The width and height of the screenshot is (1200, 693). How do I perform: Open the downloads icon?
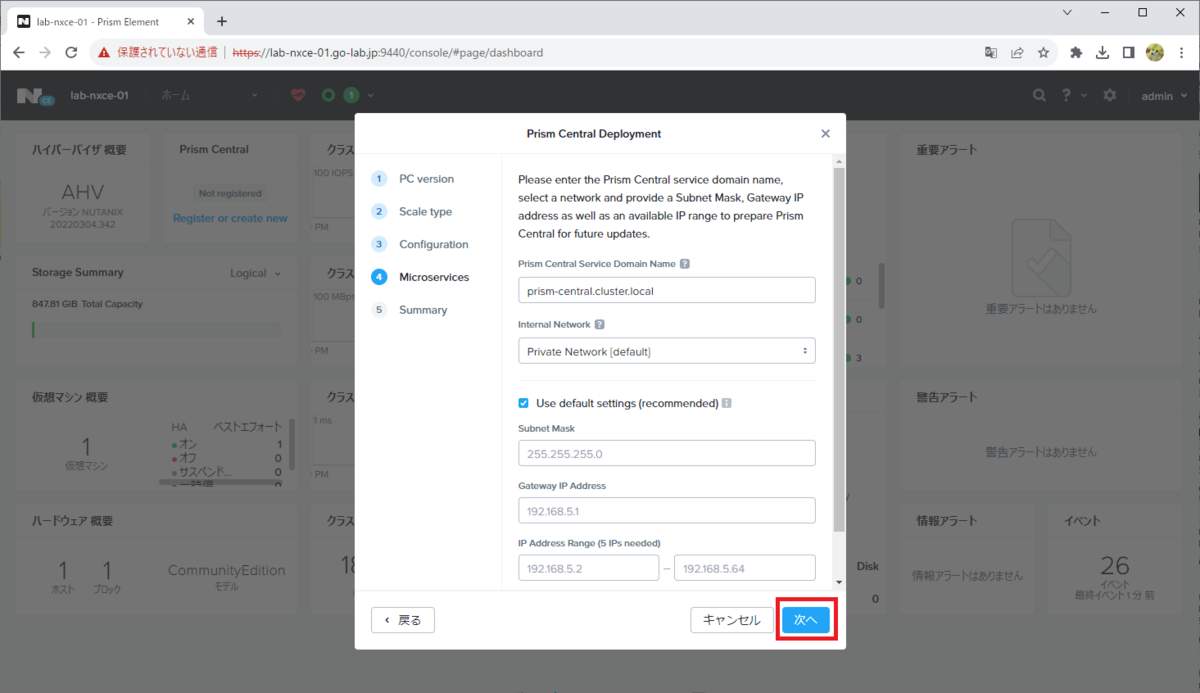(1102, 52)
